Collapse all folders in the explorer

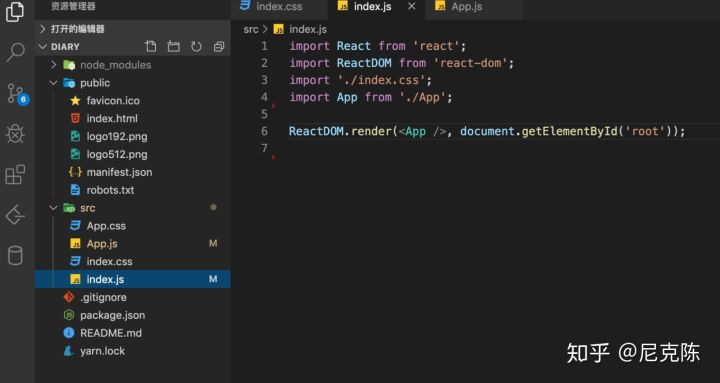pos(219,46)
